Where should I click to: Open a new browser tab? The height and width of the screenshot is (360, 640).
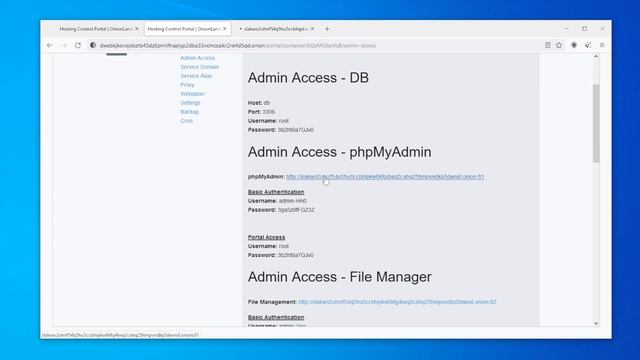[x=327, y=29]
